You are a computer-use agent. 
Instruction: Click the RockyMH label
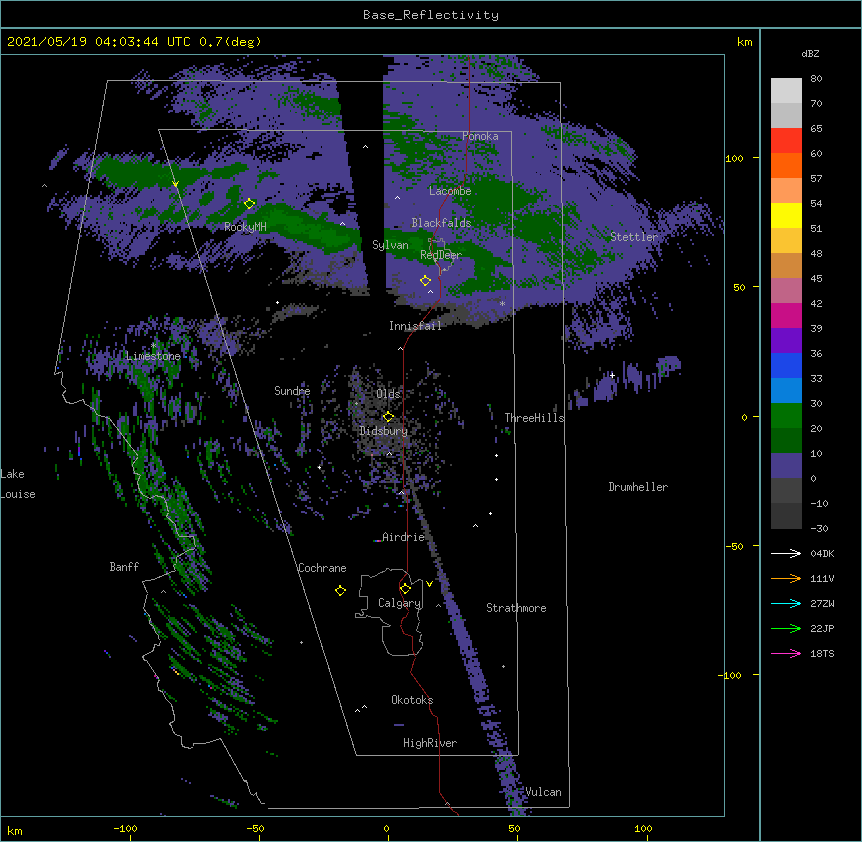245,227
